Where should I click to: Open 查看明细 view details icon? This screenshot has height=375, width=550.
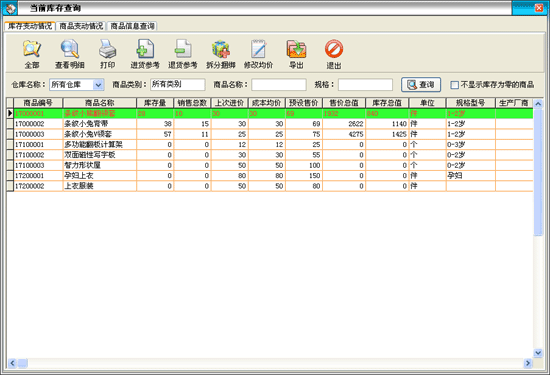pyautogui.click(x=69, y=49)
